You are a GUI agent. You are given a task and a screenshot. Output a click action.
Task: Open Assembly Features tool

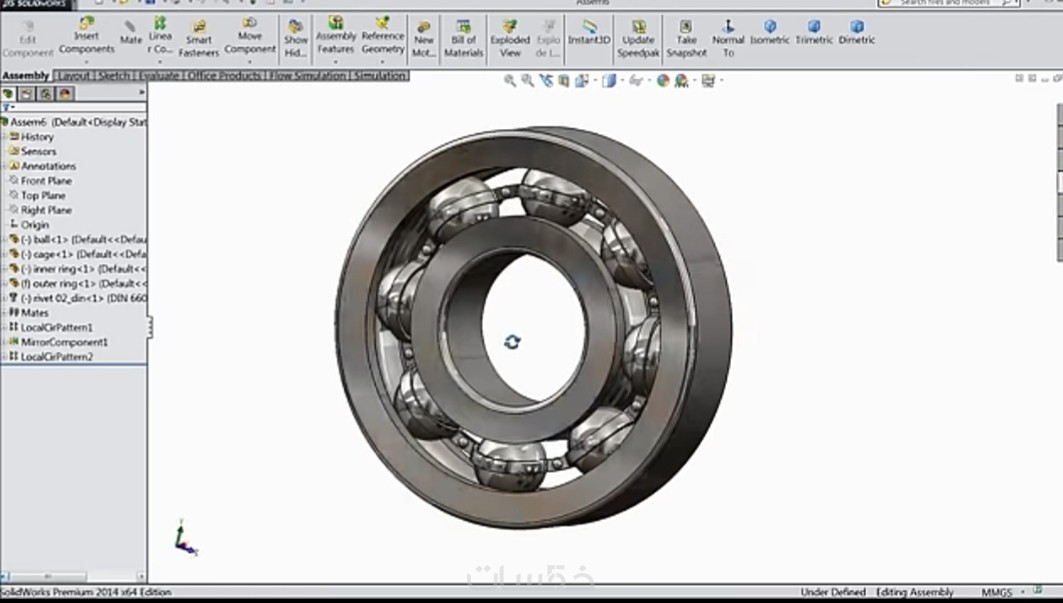pos(336,38)
